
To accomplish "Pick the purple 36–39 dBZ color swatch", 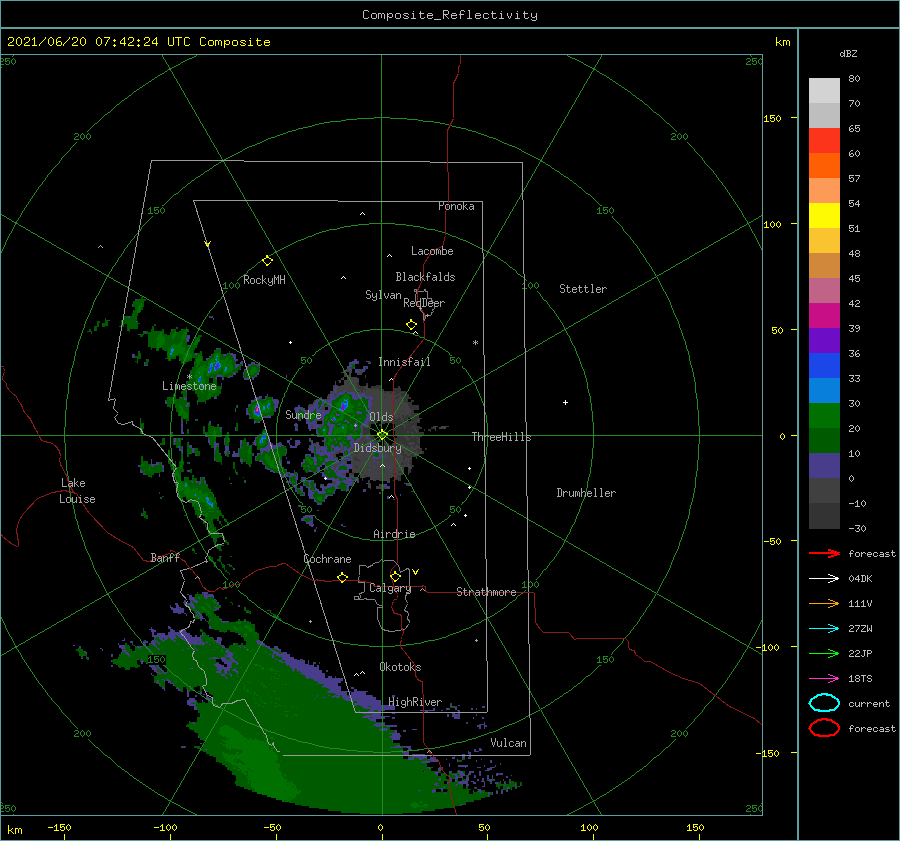I will [x=824, y=341].
